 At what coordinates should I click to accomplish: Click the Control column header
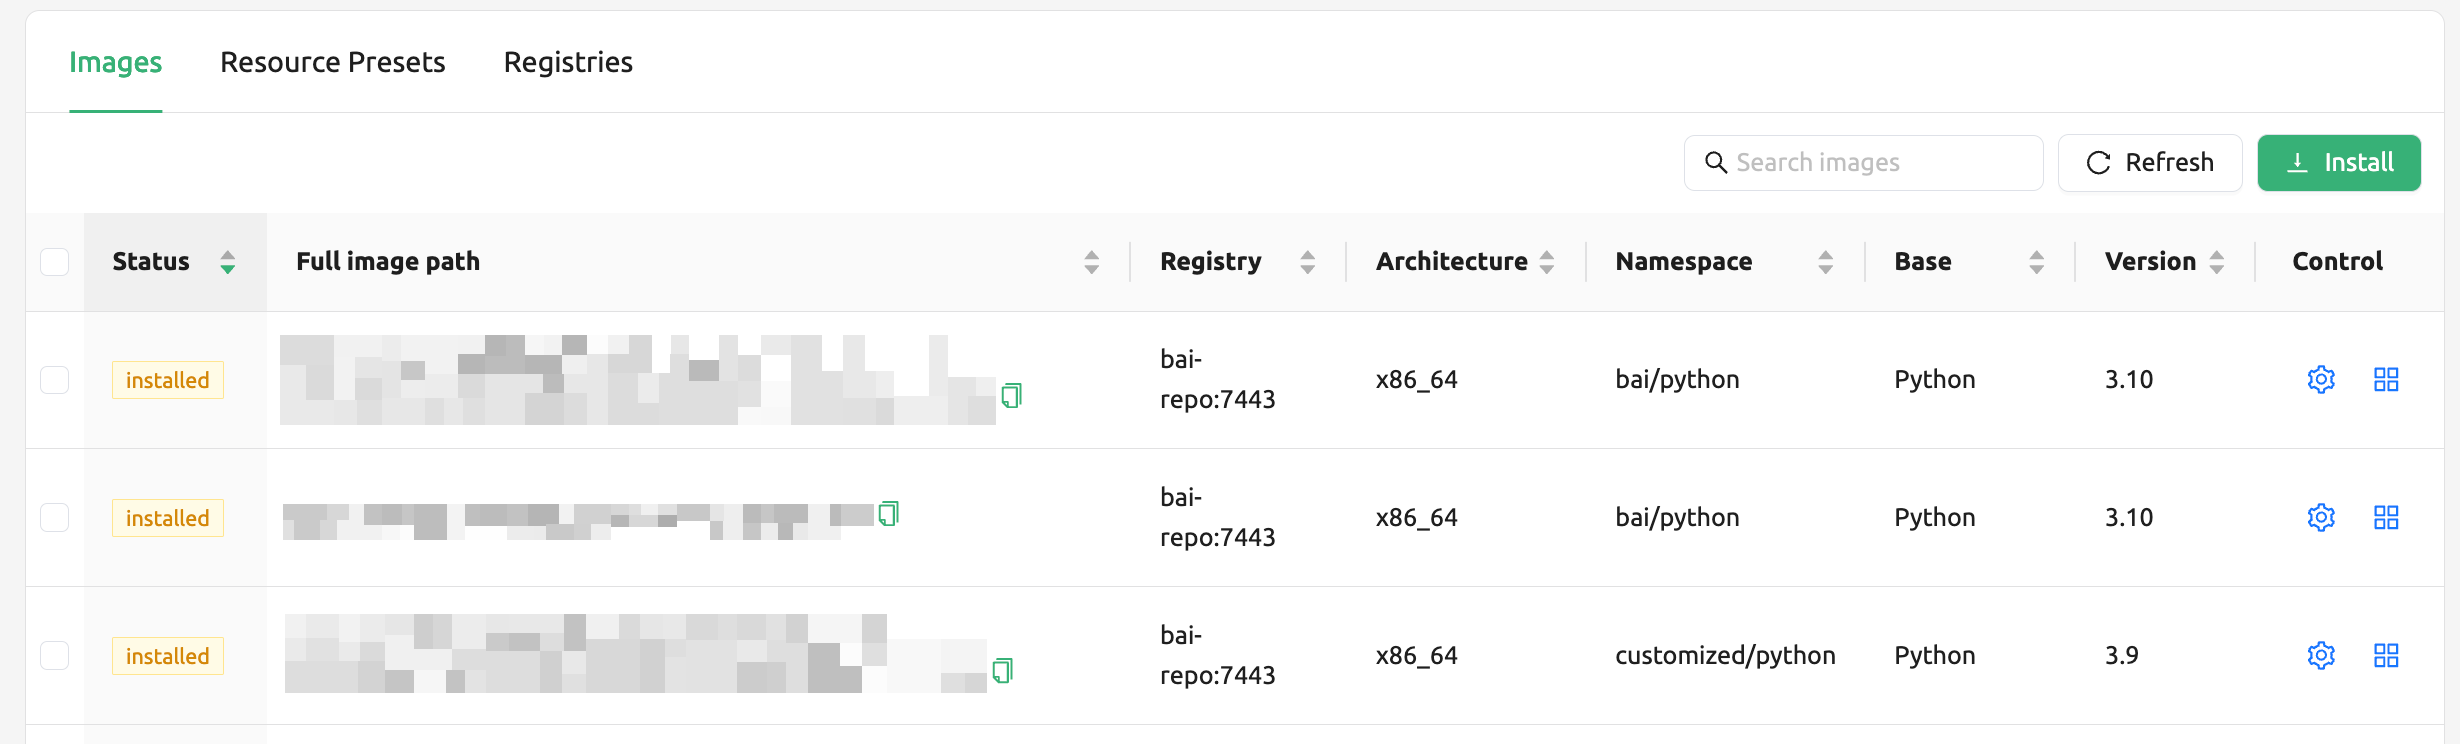pyautogui.click(x=2337, y=262)
